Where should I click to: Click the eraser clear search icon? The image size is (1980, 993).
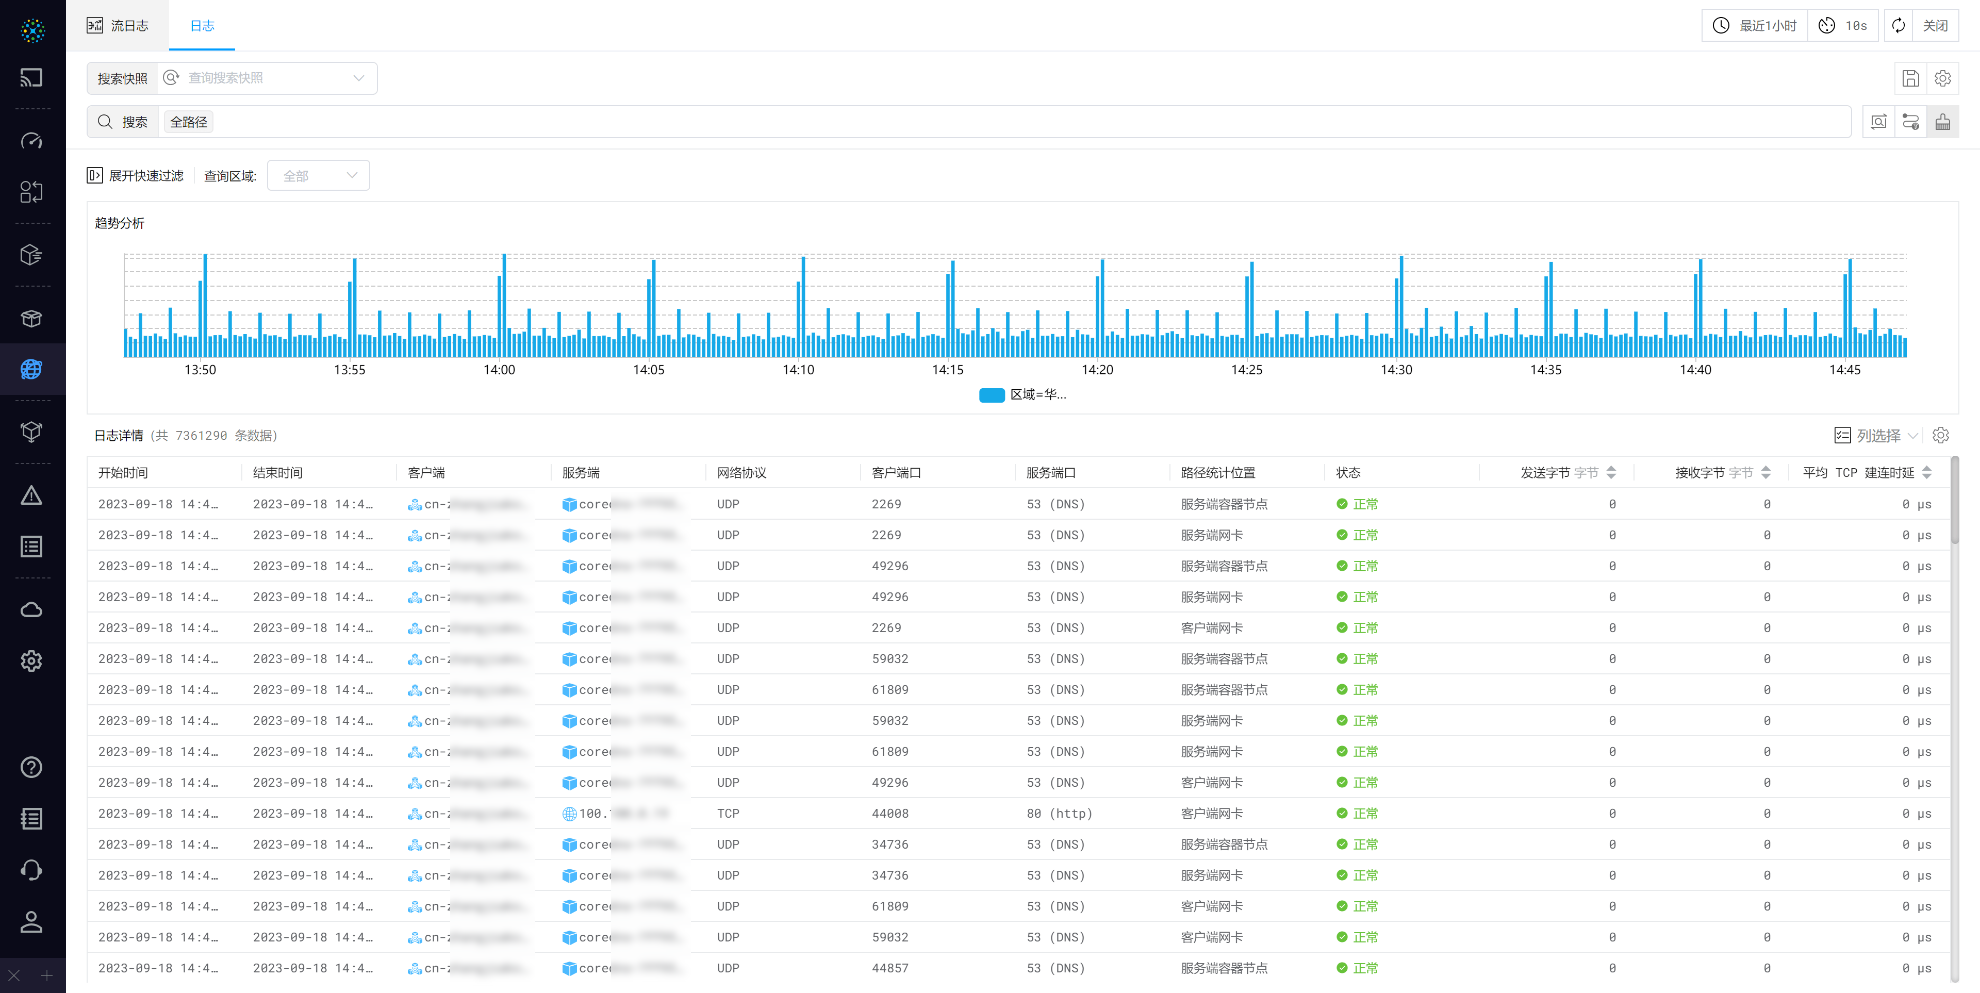click(1942, 122)
